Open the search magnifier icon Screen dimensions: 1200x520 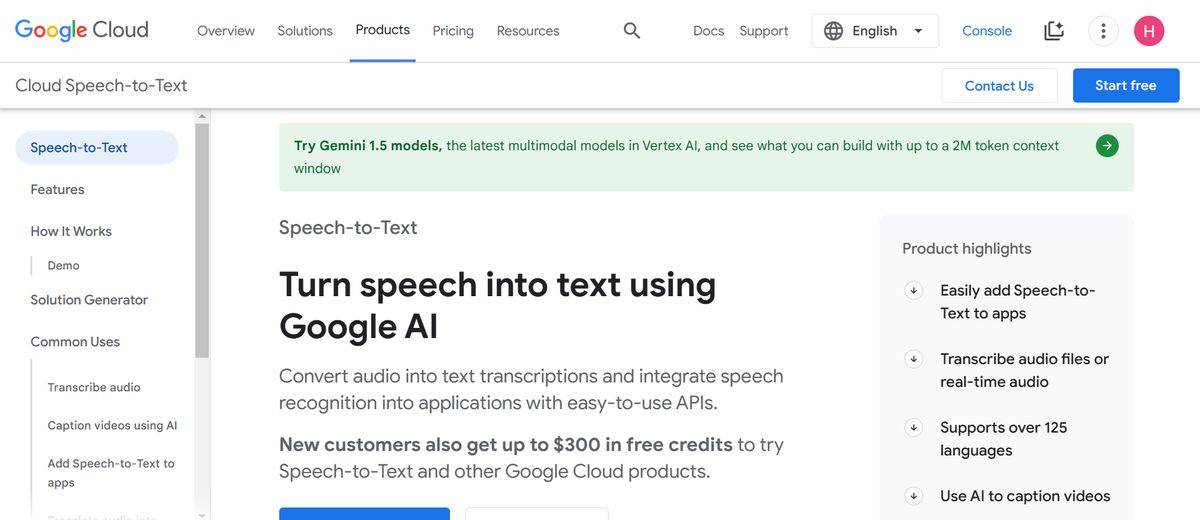click(x=632, y=31)
